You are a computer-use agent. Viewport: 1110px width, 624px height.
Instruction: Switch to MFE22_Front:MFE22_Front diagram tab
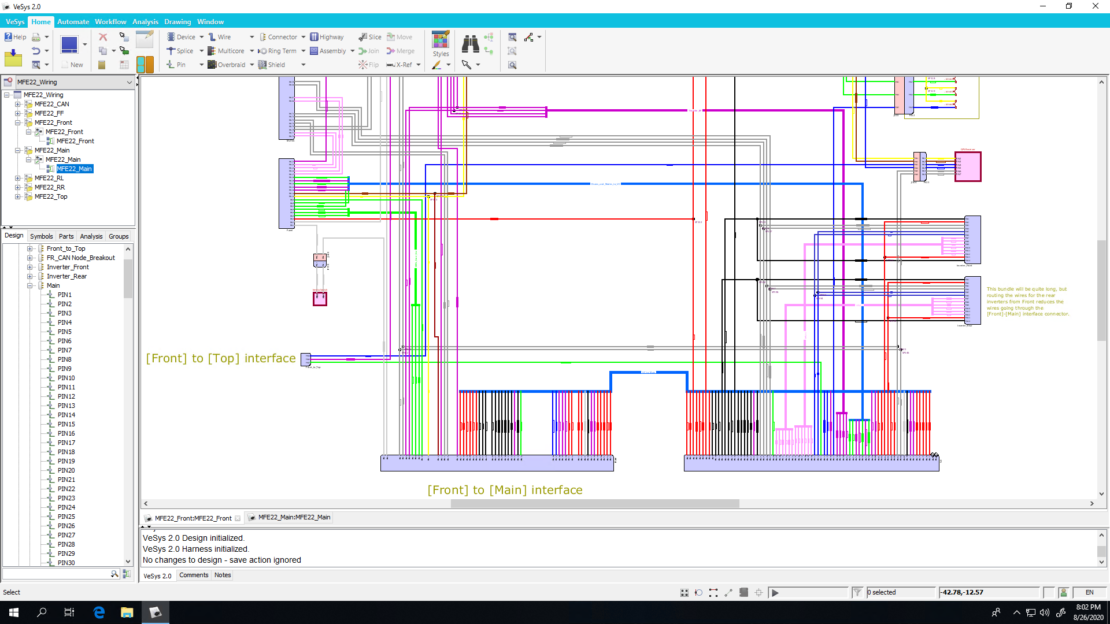coord(193,518)
